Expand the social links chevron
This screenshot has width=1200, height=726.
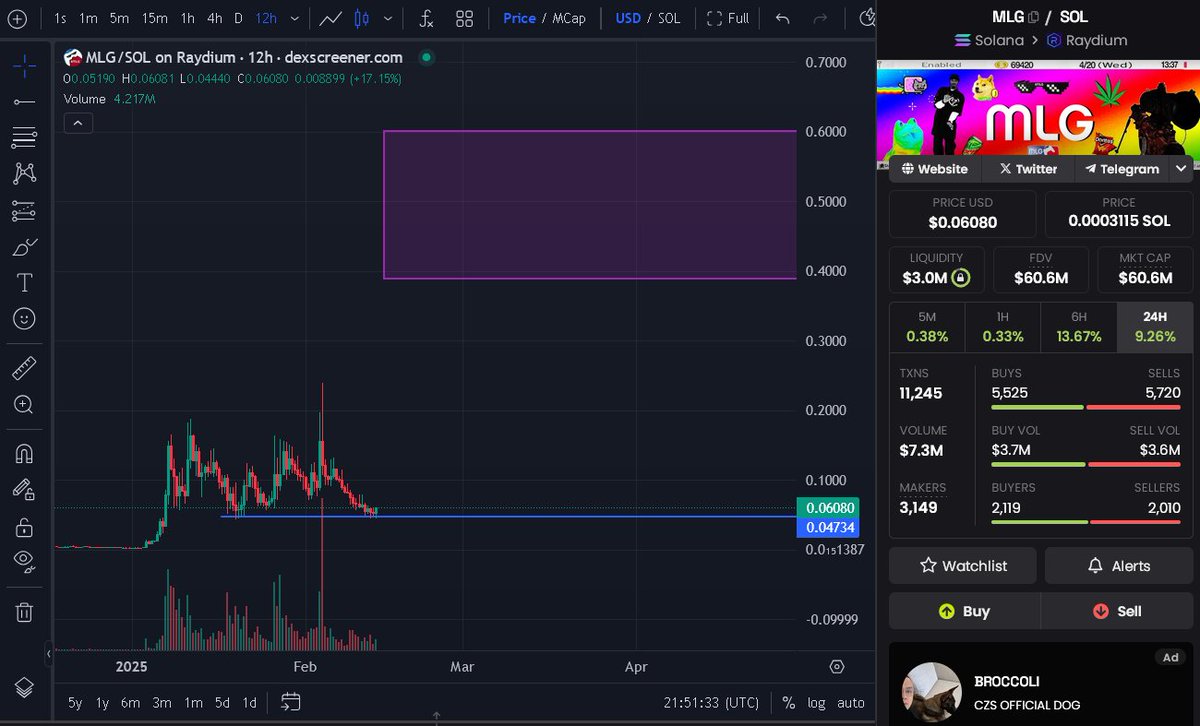pos(1182,169)
